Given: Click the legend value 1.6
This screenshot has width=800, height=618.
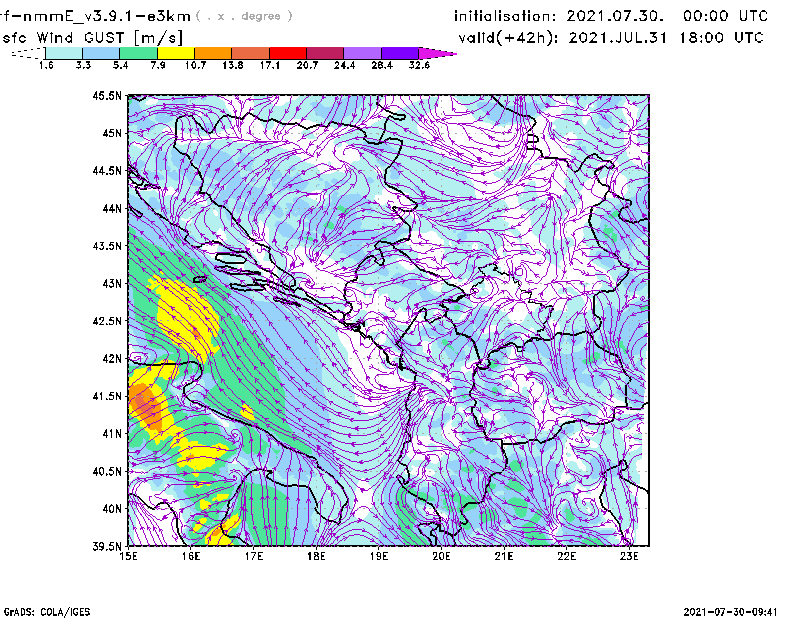Looking at the screenshot, I should click(x=46, y=65).
